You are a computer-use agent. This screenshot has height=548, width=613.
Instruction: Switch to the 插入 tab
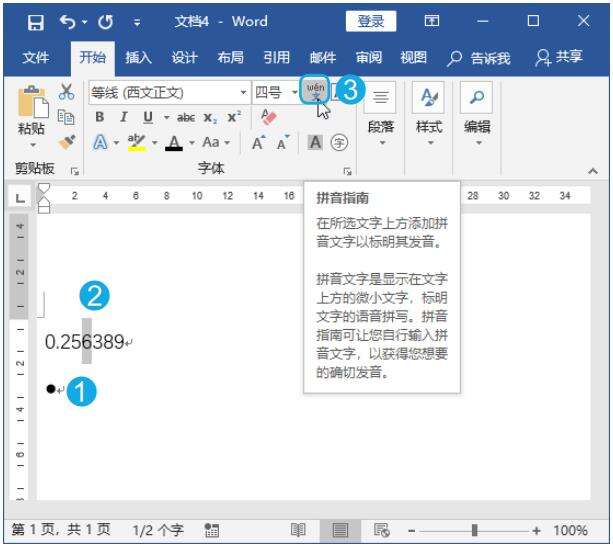tap(138, 58)
